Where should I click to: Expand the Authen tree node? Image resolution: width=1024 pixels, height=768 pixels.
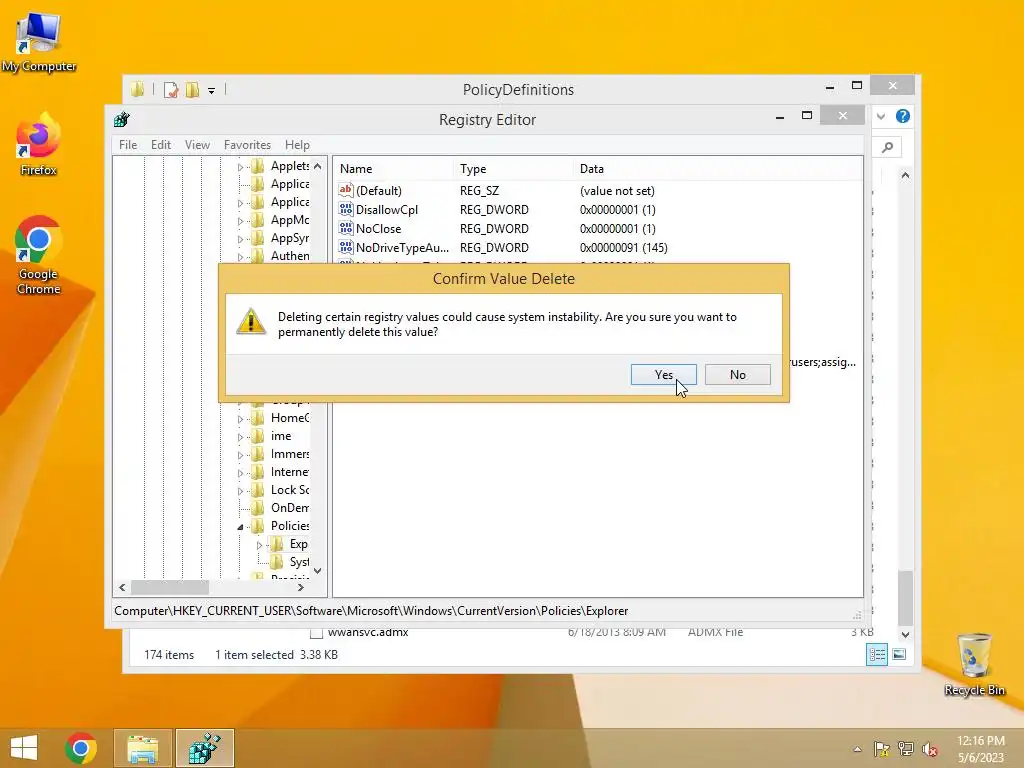240,257
